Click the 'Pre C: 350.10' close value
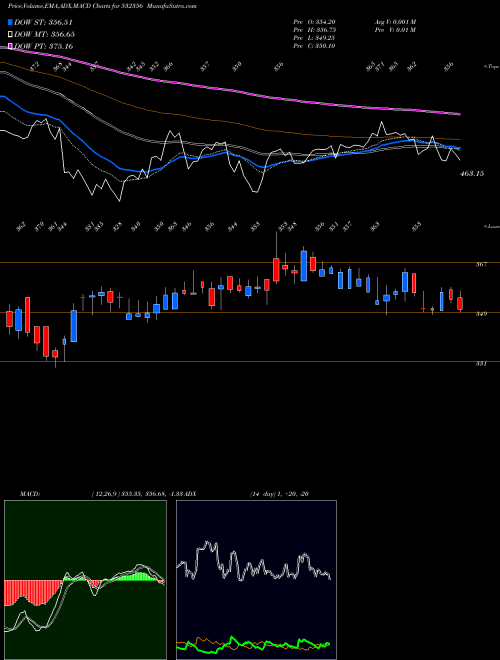 [x=314, y=46]
